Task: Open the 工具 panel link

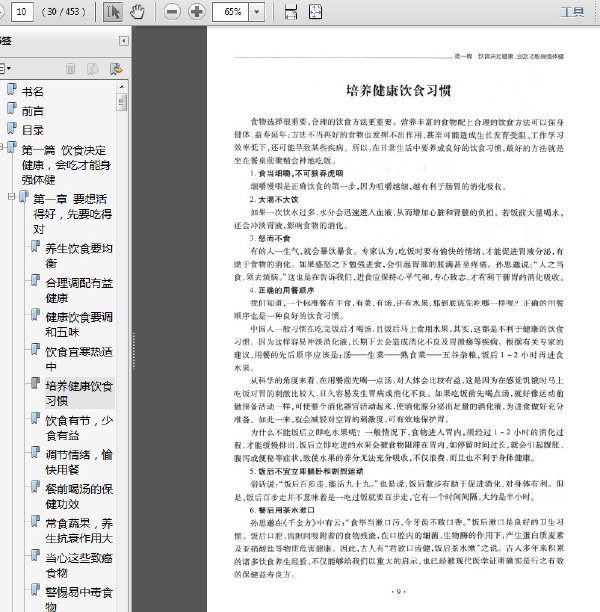Action: point(572,12)
